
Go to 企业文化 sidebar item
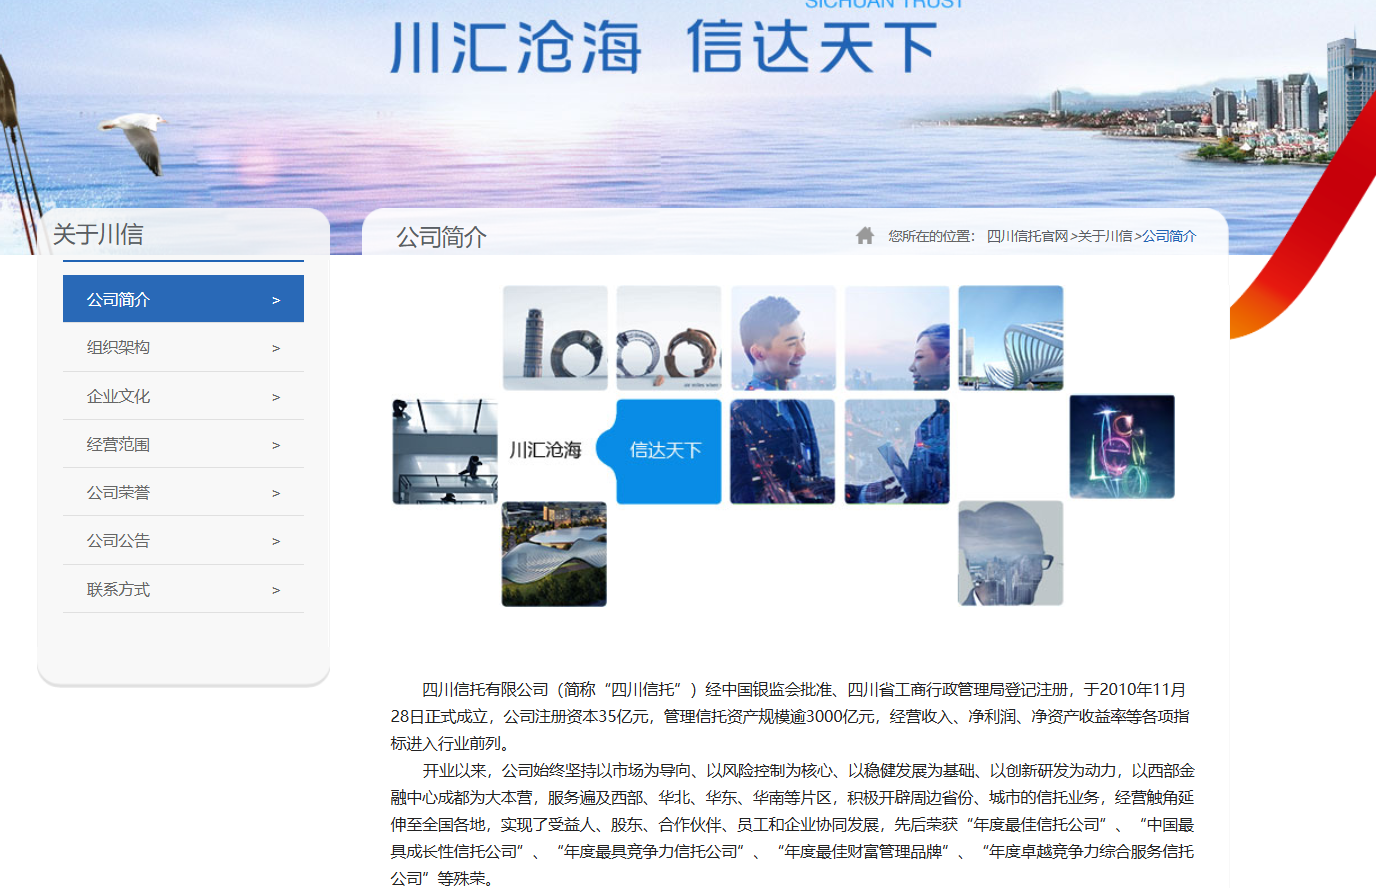118,396
